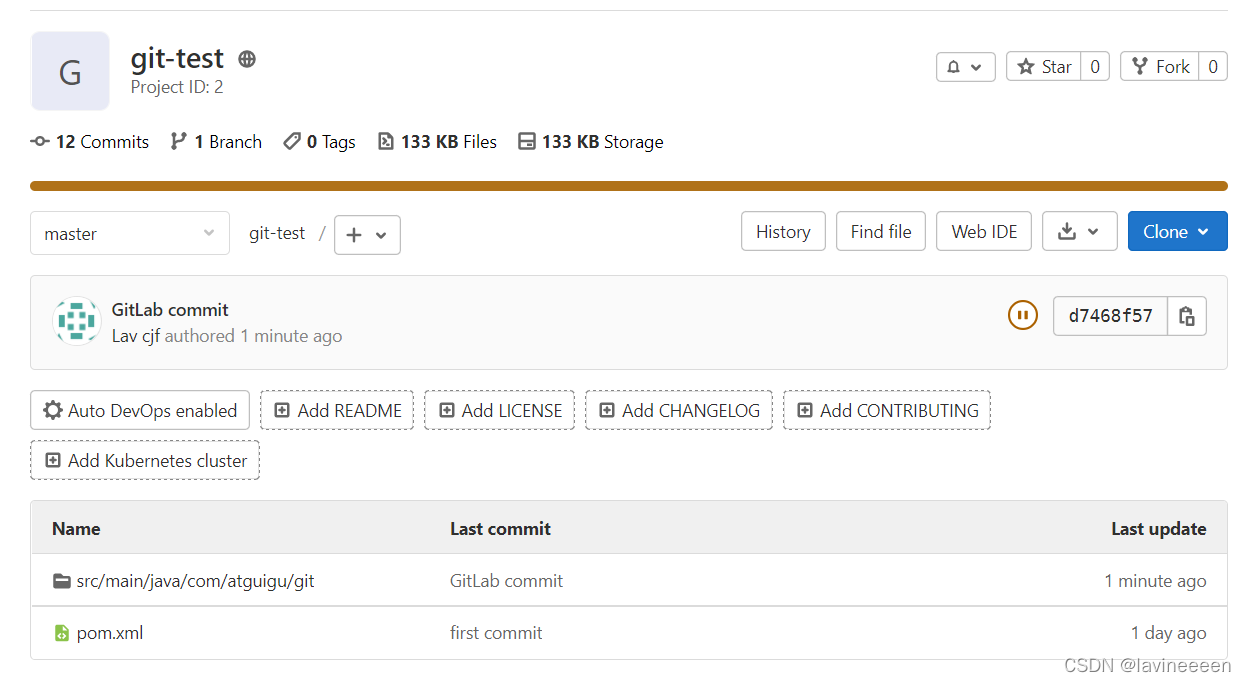Fork the git-test project
Image resolution: width=1246 pixels, height=682 pixels.
[x=1160, y=67]
